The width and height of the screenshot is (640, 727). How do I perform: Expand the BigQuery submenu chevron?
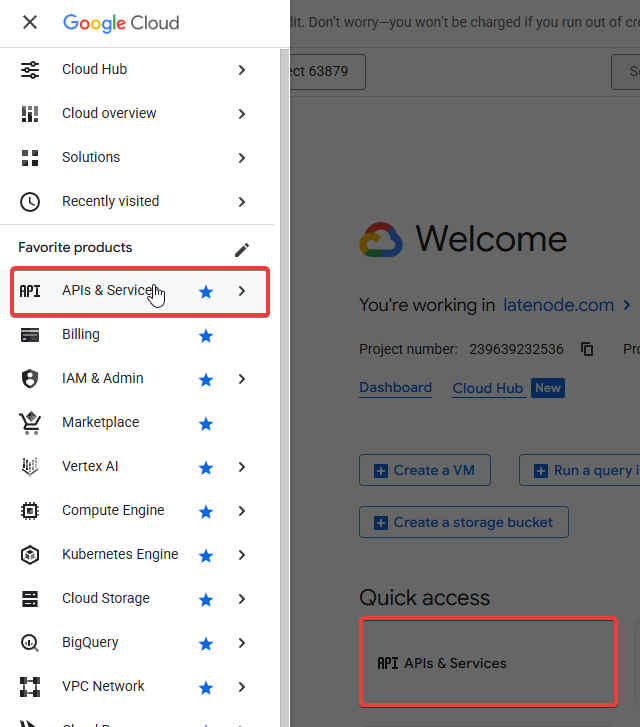[x=242, y=643]
